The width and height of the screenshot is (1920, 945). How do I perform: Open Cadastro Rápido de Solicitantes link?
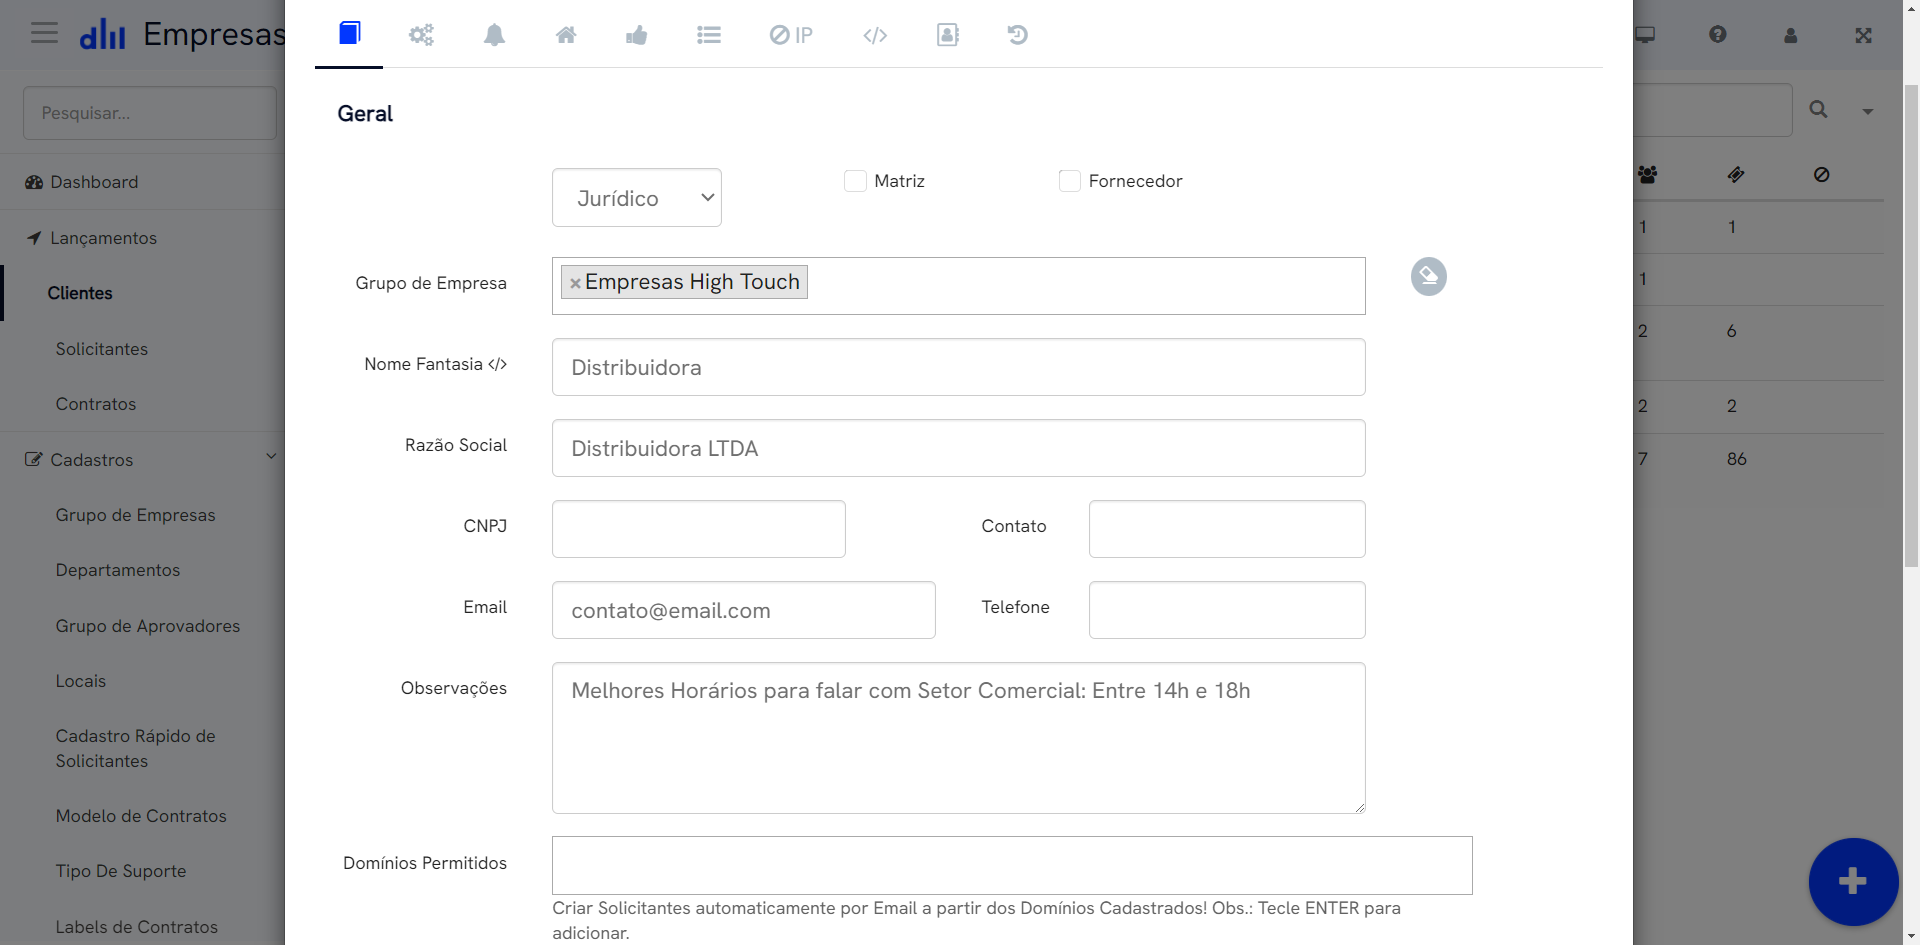click(x=136, y=748)
